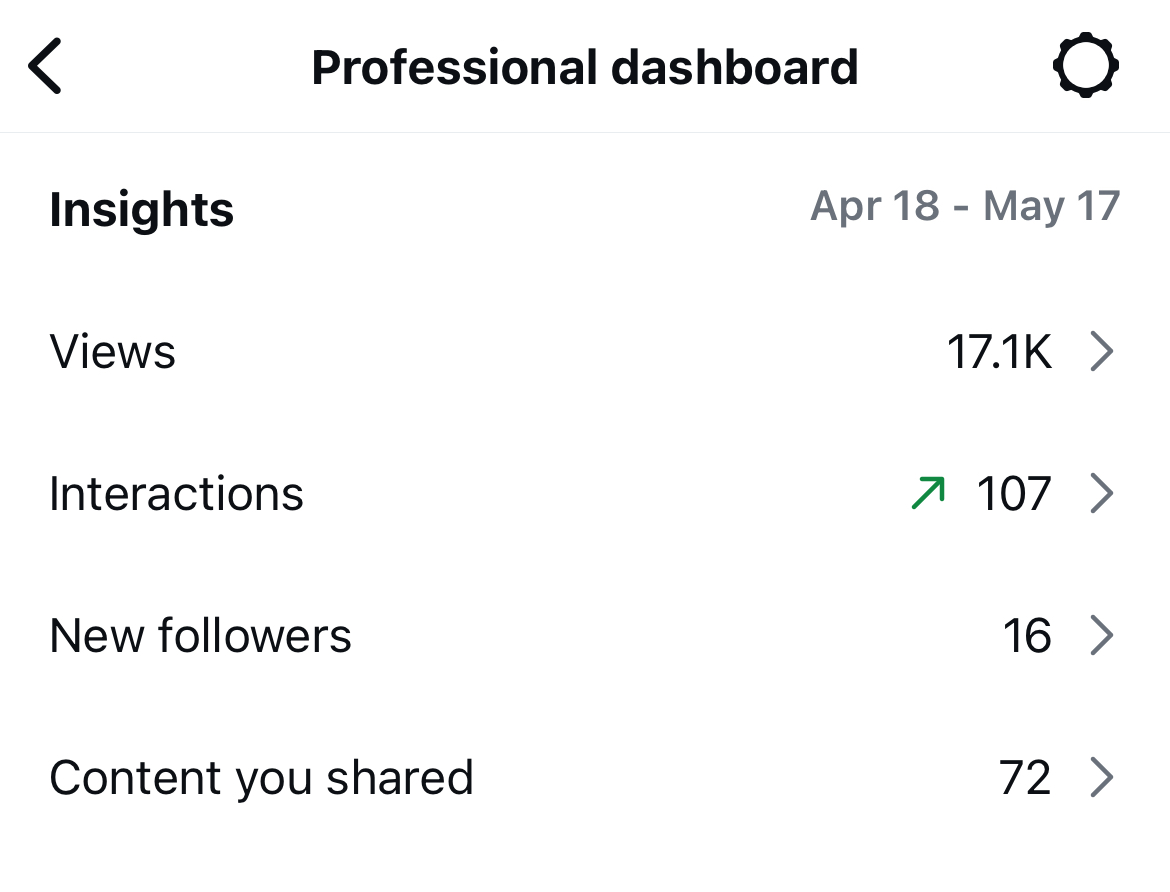Viewport: 1170px width, 892px height.
Task: Go back using the back arrow
Action: click(44, 66)
